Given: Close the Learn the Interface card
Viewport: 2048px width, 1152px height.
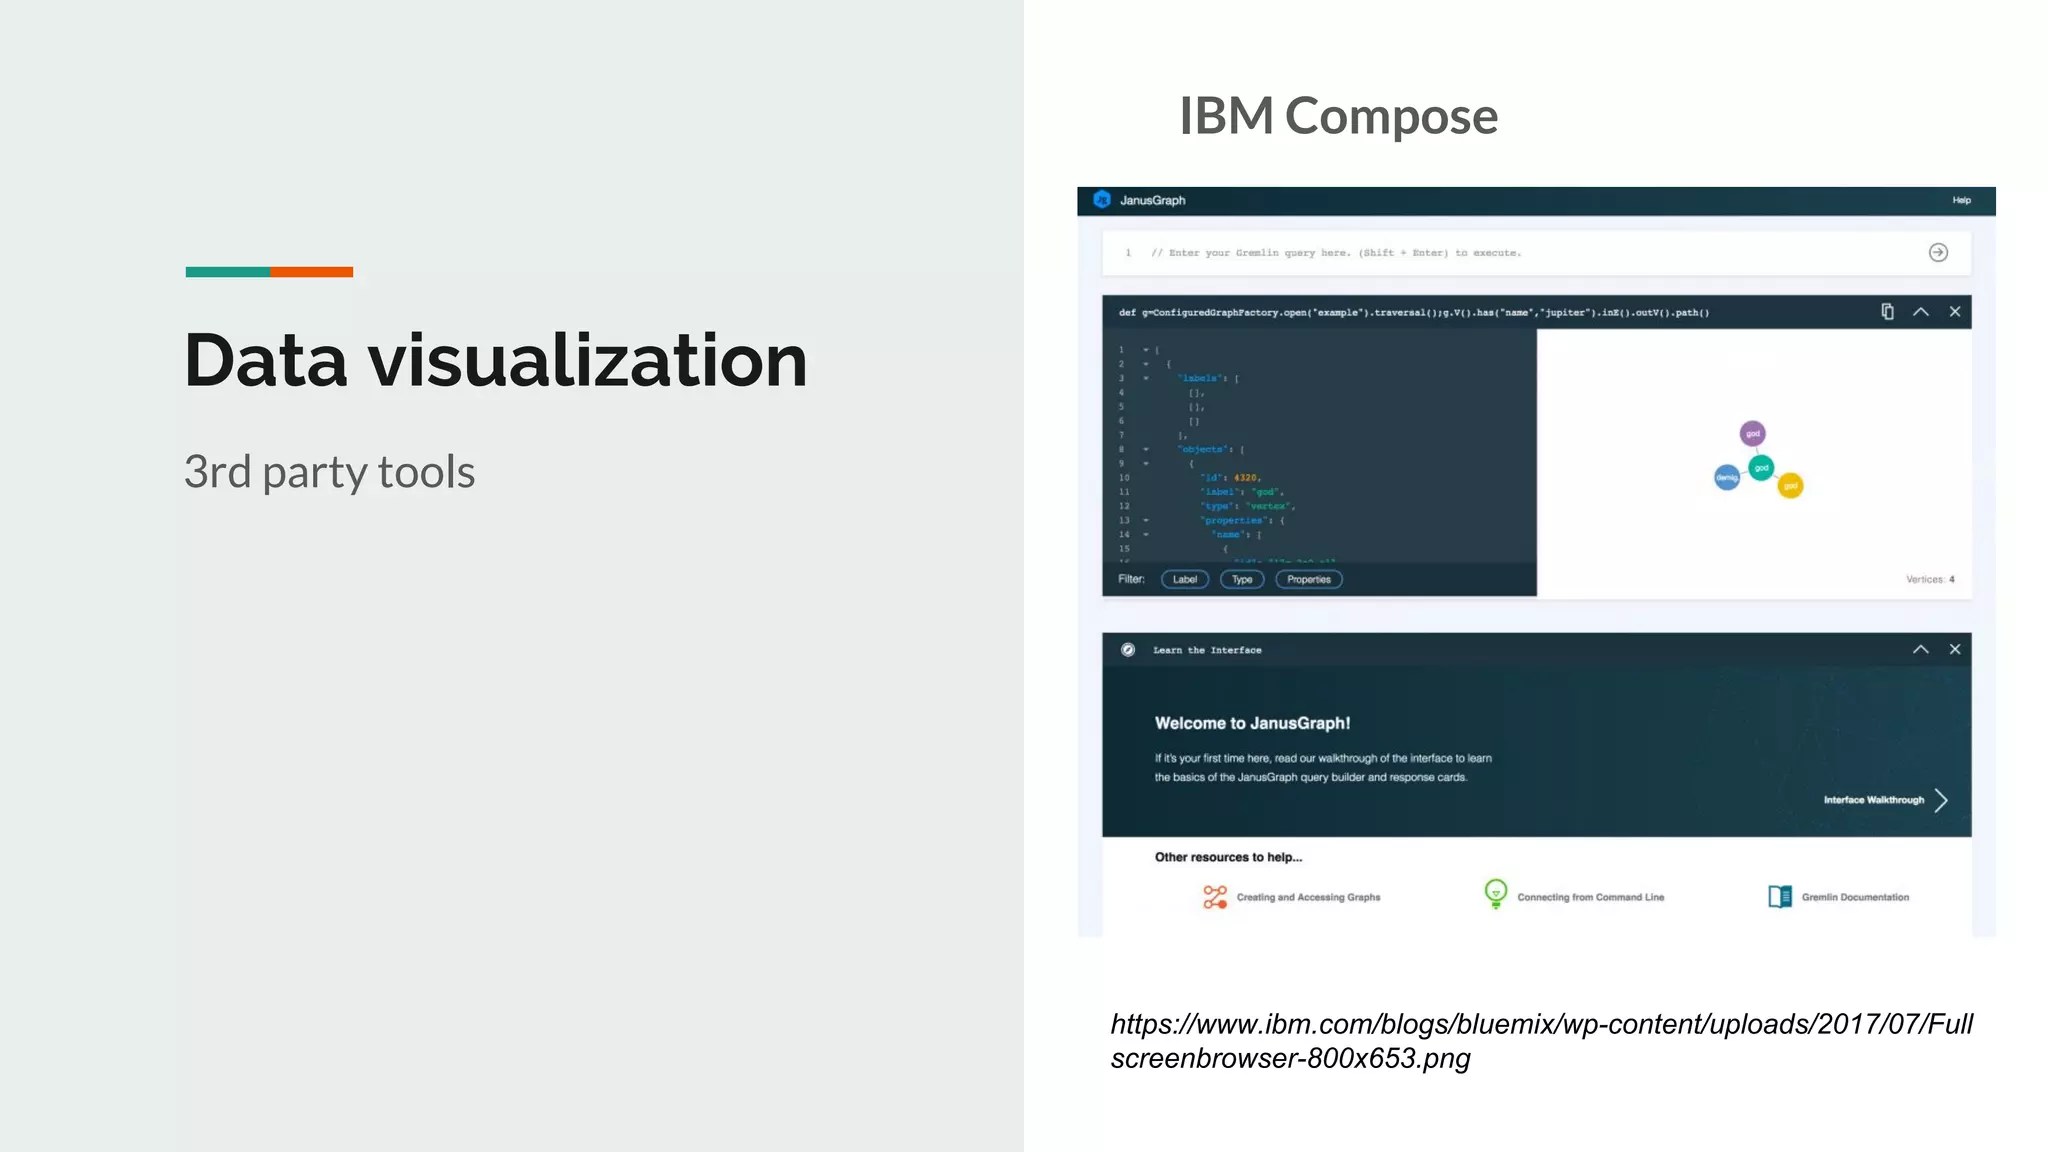Looking at the screenshot, I should (x=1955, y=650).
